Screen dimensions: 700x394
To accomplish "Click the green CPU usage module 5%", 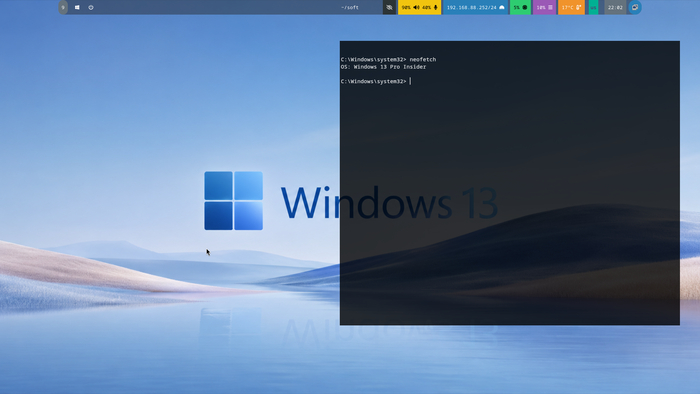I will click(x=520, y=8).
